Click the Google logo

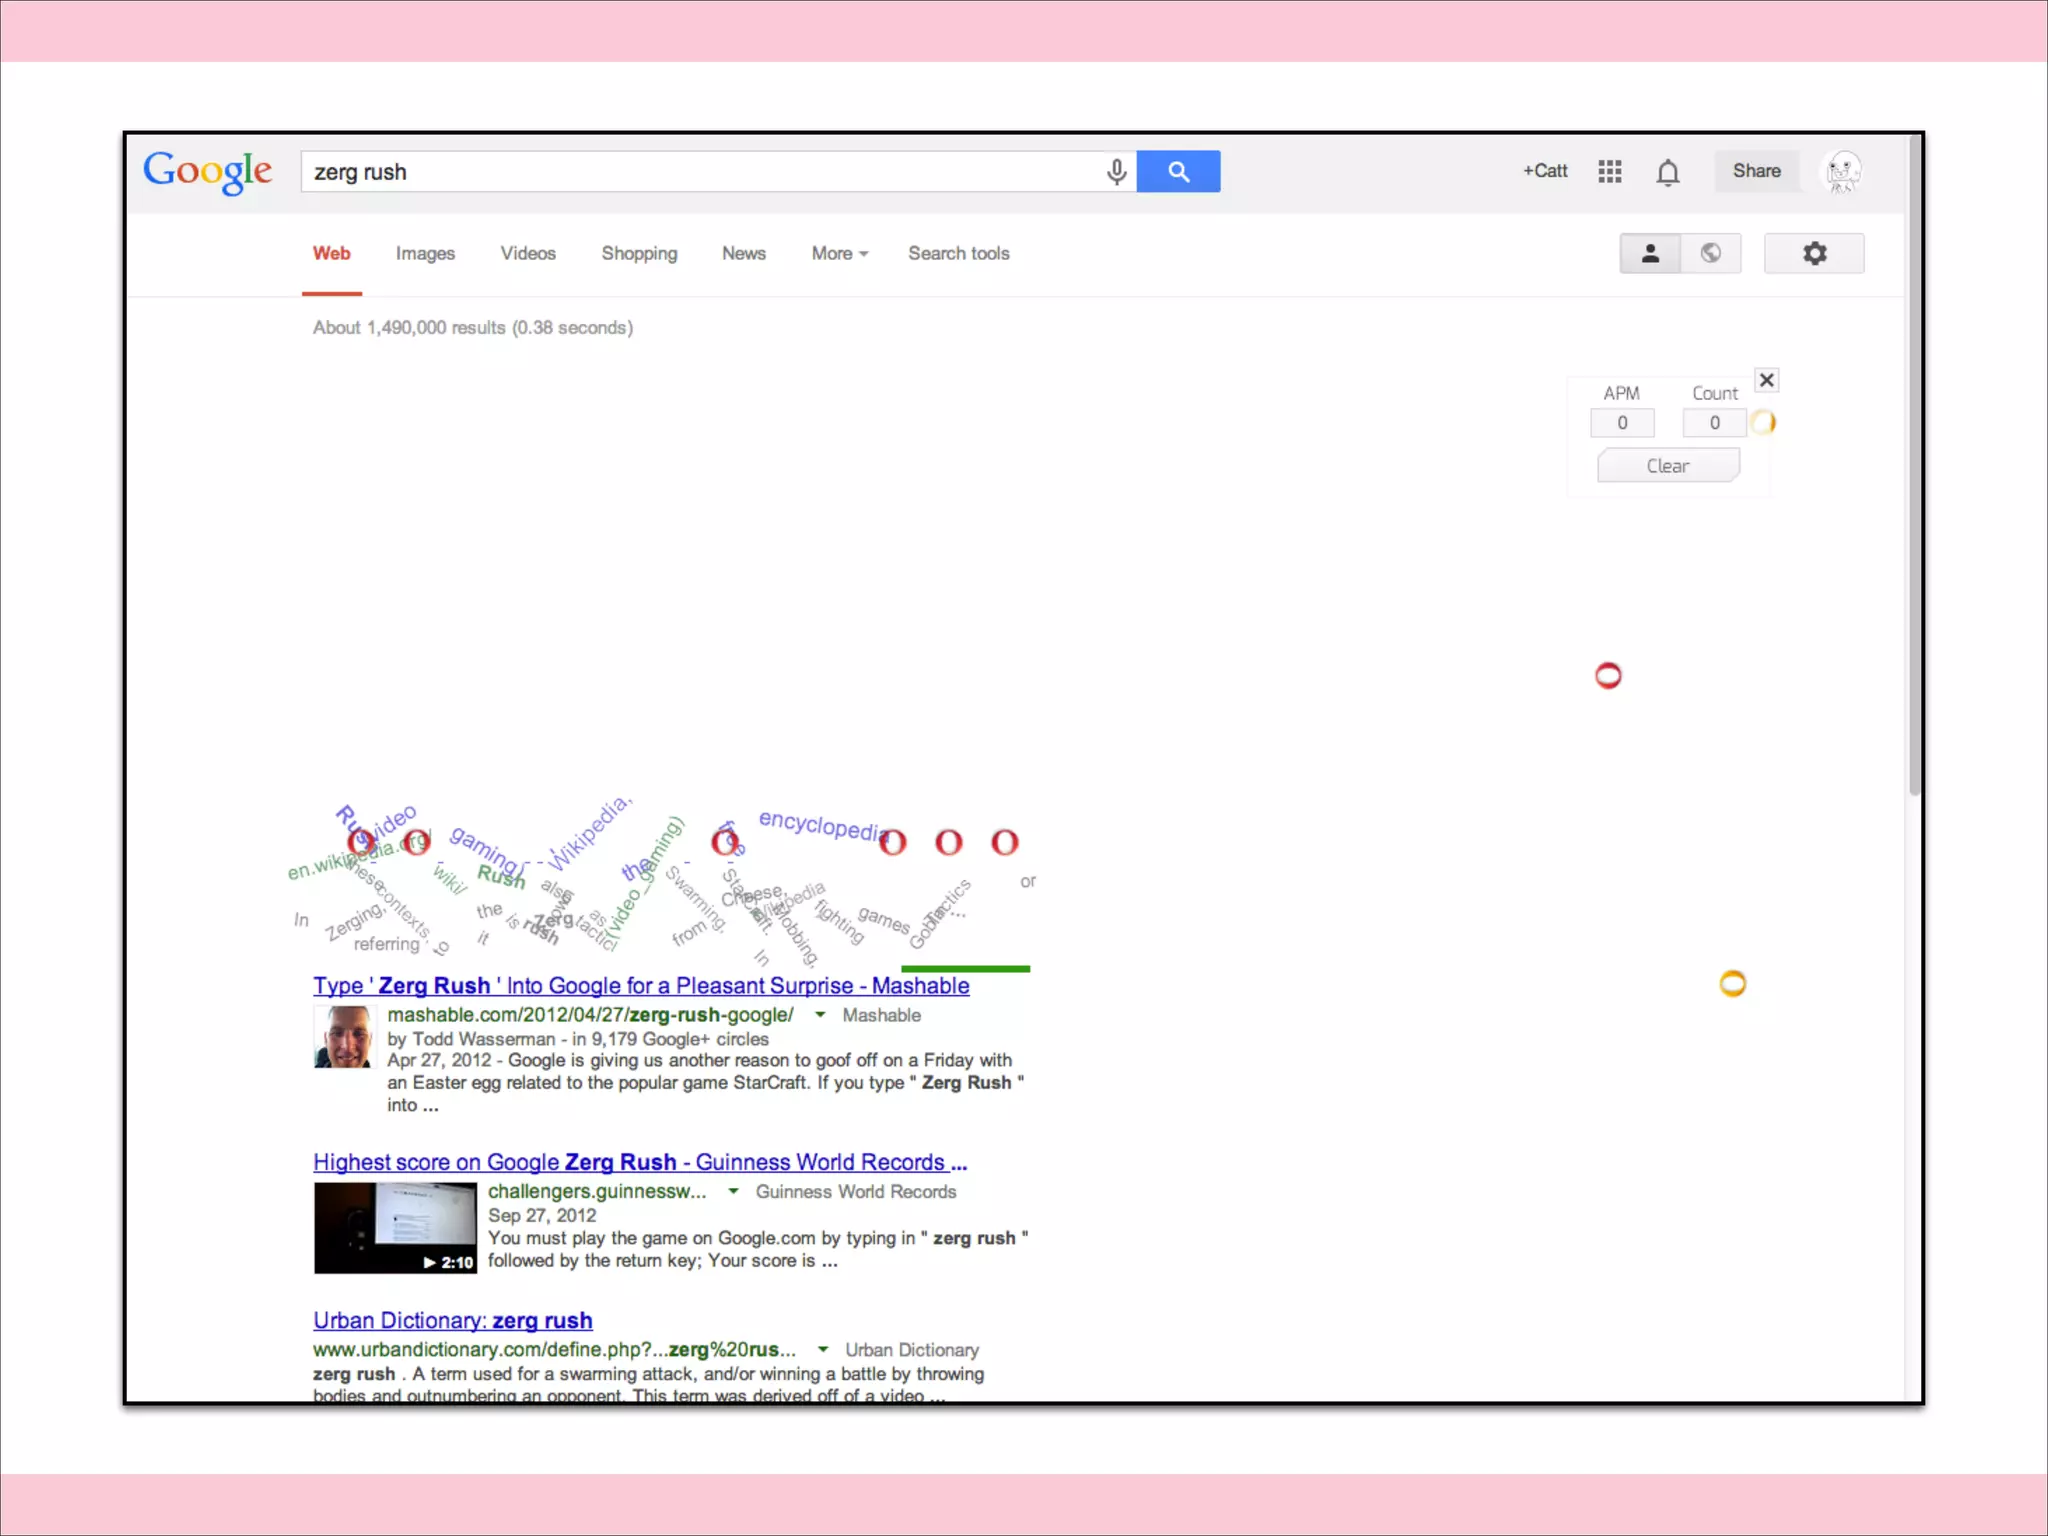pos(207,172)
